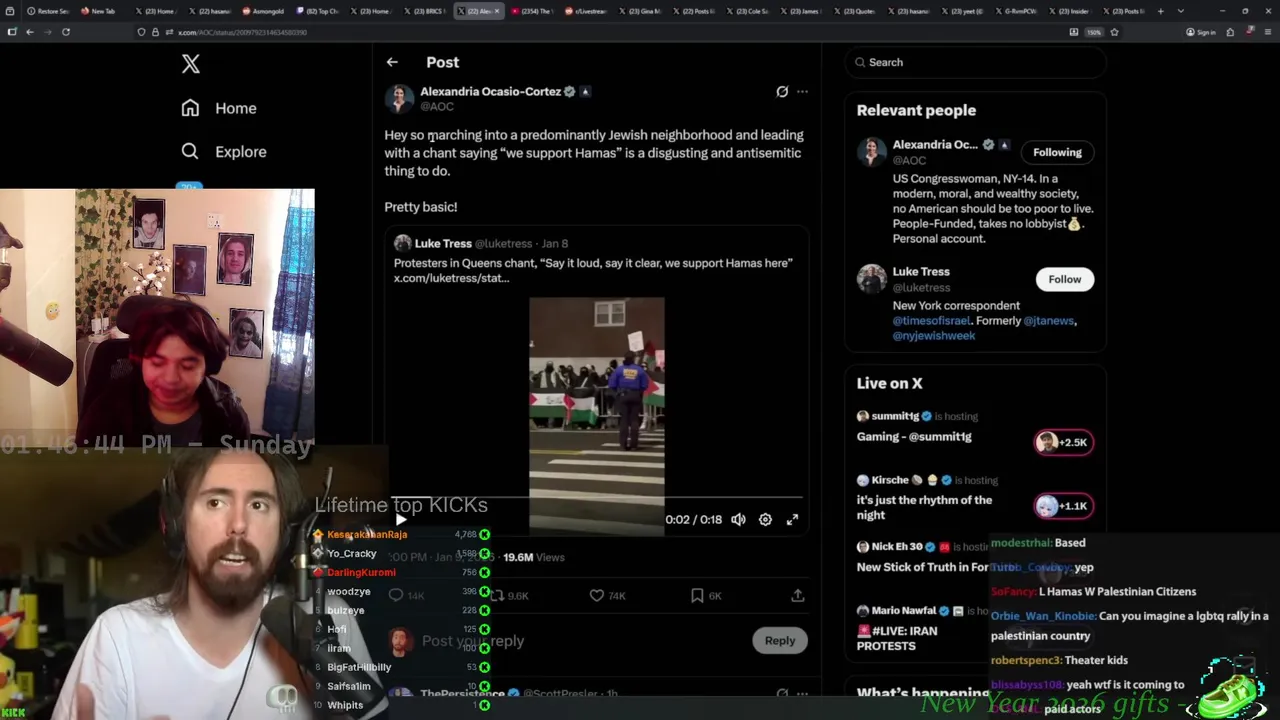Reload the page with the refresh icon

click(66, 32)
